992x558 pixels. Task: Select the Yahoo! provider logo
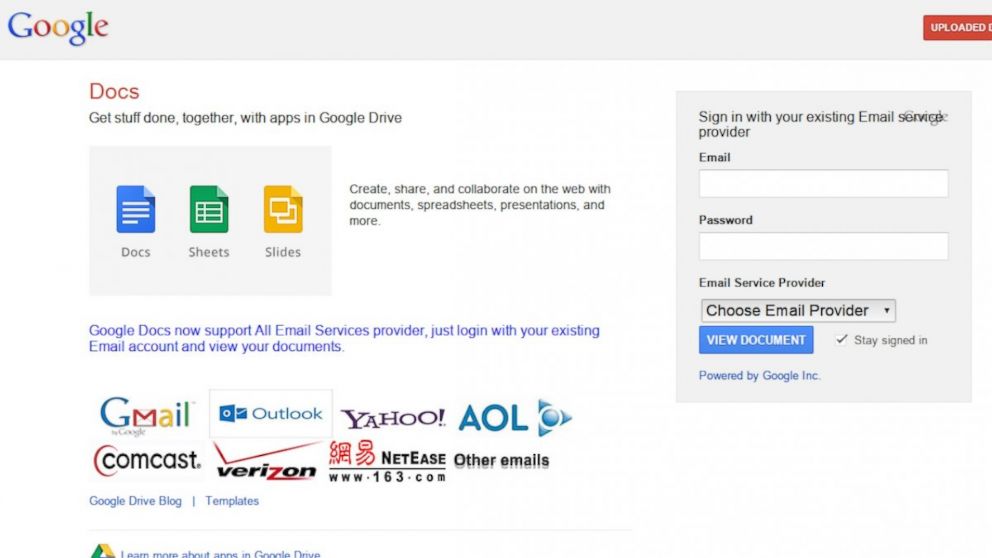[x=394, y=418]
